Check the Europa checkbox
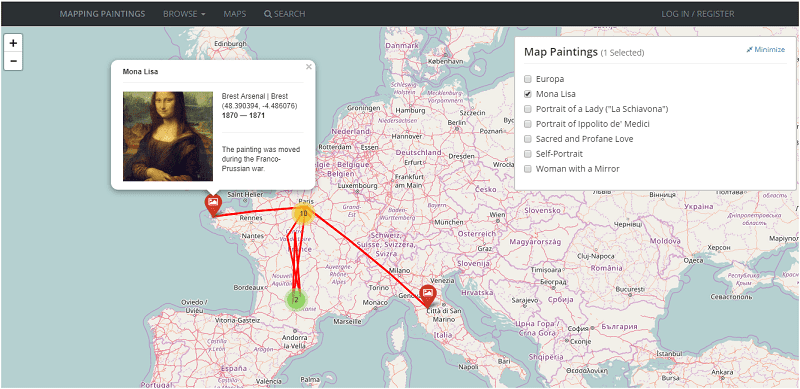This screenshot has width=800, height=389. [528, 79]
